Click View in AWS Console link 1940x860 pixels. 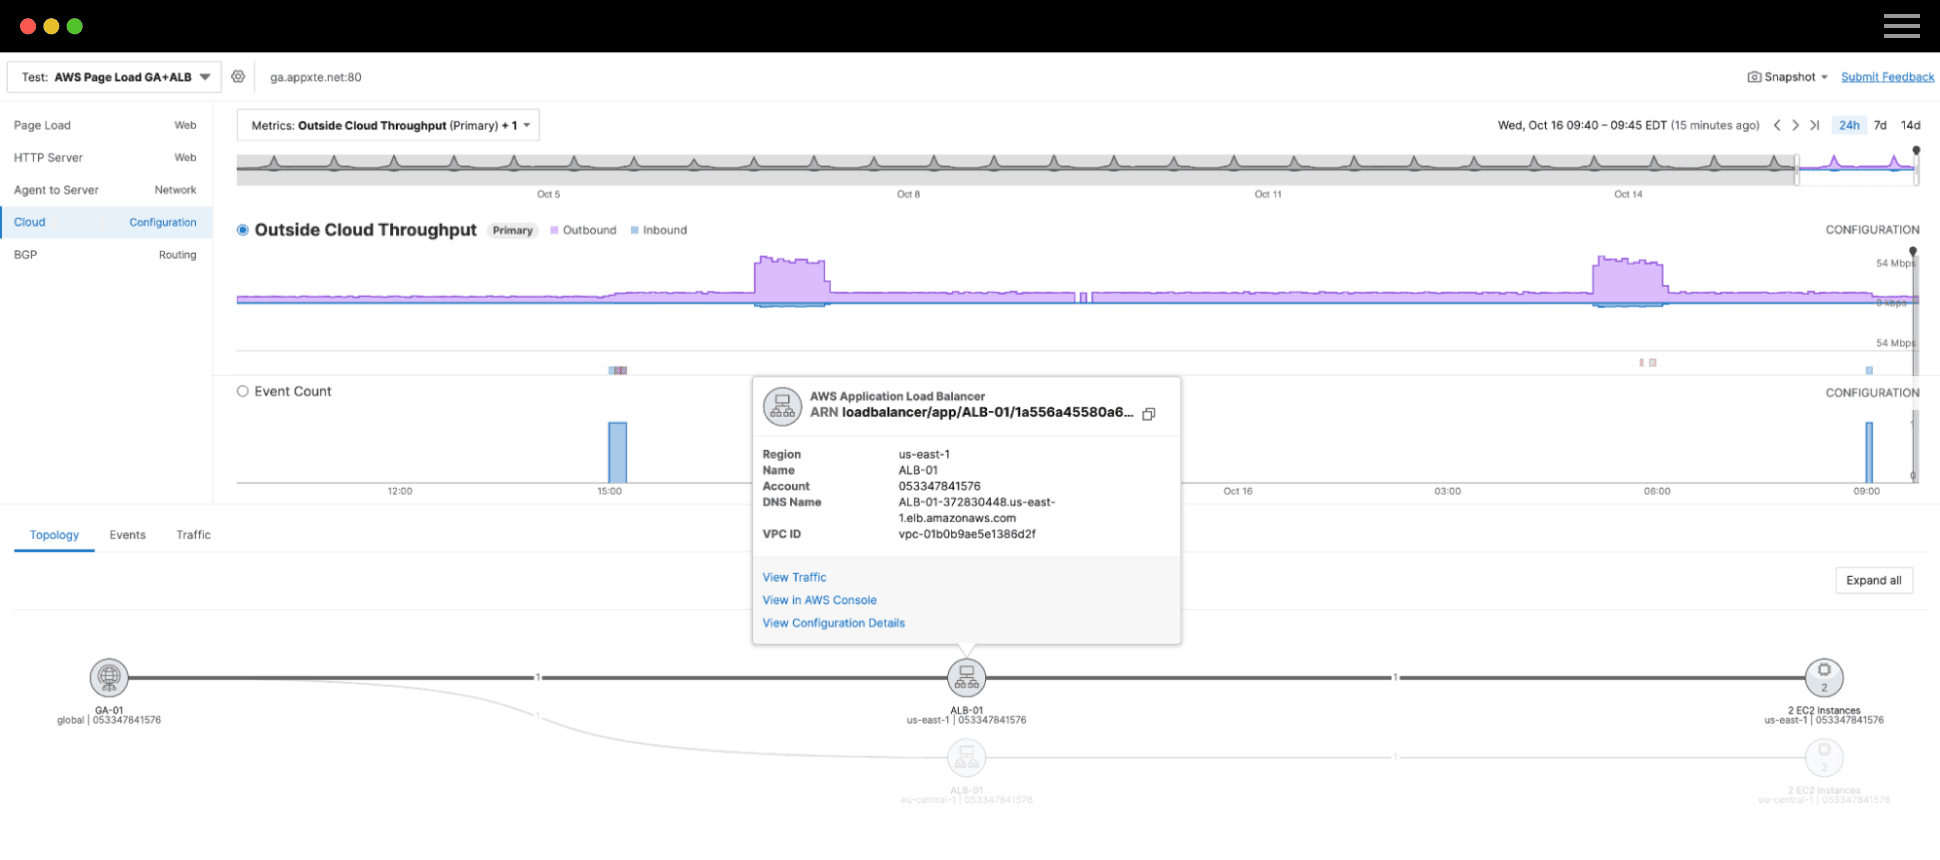pyautogui.click(x=819, y=600)
